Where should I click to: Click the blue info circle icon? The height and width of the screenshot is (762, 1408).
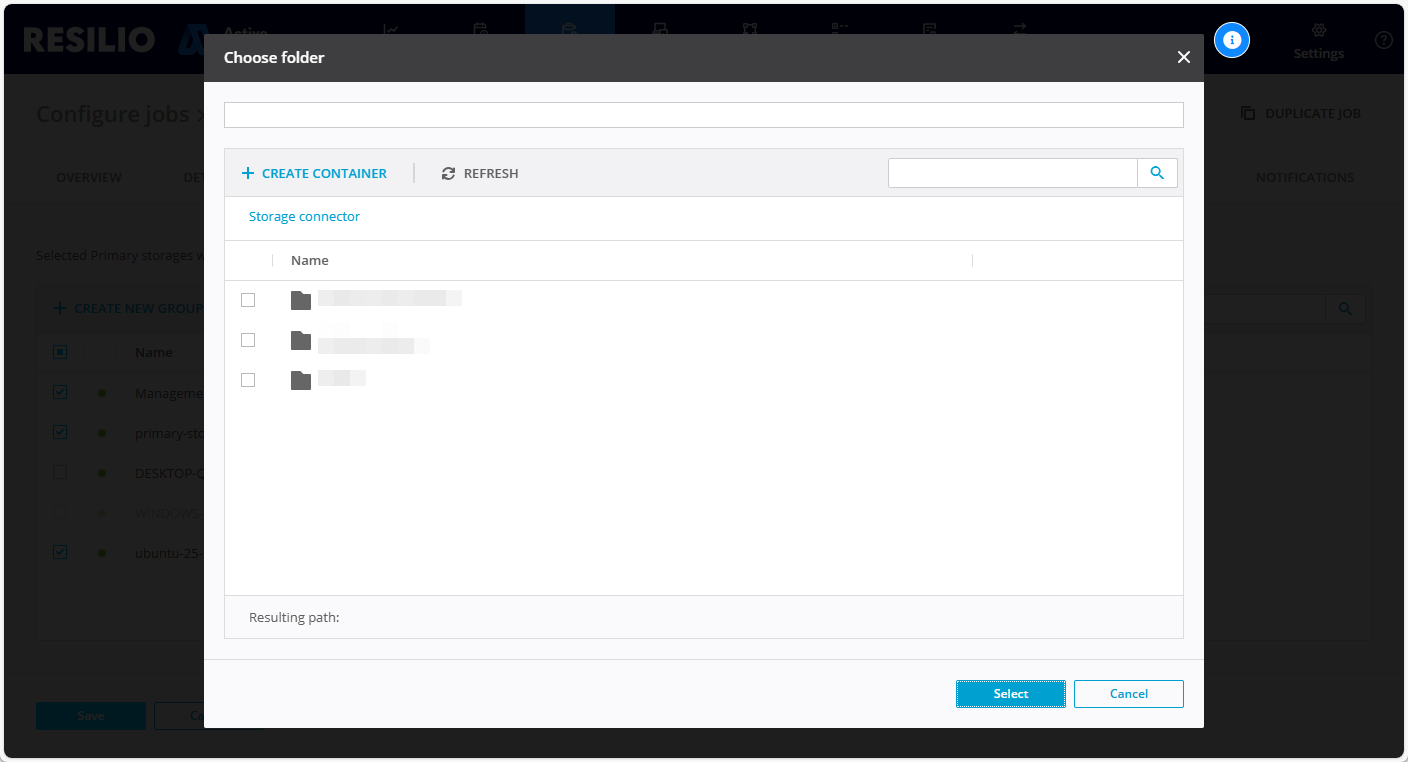(x=1232, y=40)
